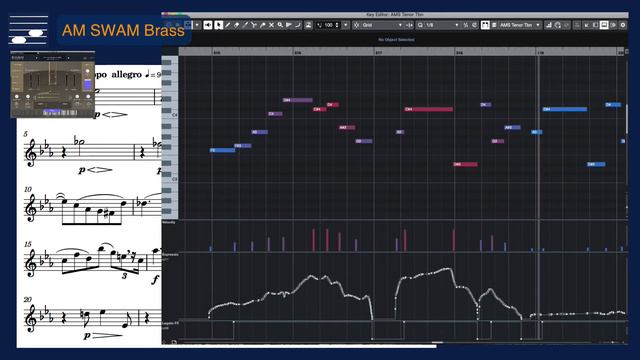
Task: Toggle Acoustic Feedback speaker icon
Action: click(x=208, y=25)
